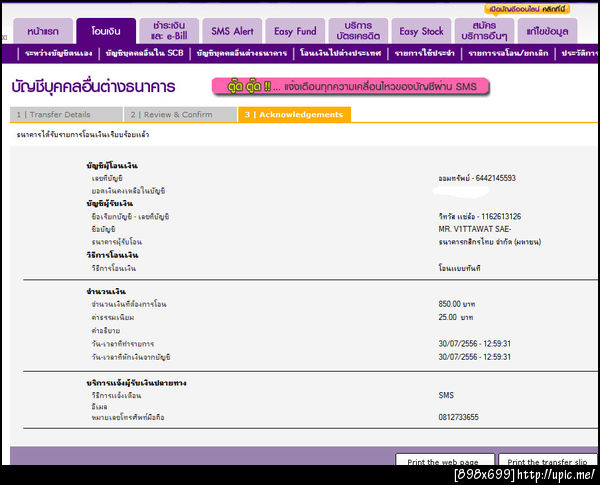Click the ยอดเงินคงเหลือในบัญชี label

128,191
